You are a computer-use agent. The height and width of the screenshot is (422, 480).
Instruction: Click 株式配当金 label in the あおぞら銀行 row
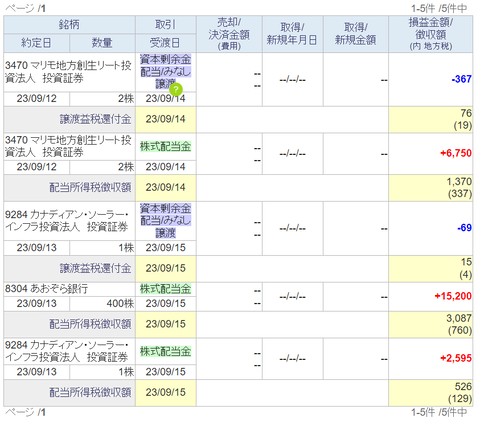[165, 289]
